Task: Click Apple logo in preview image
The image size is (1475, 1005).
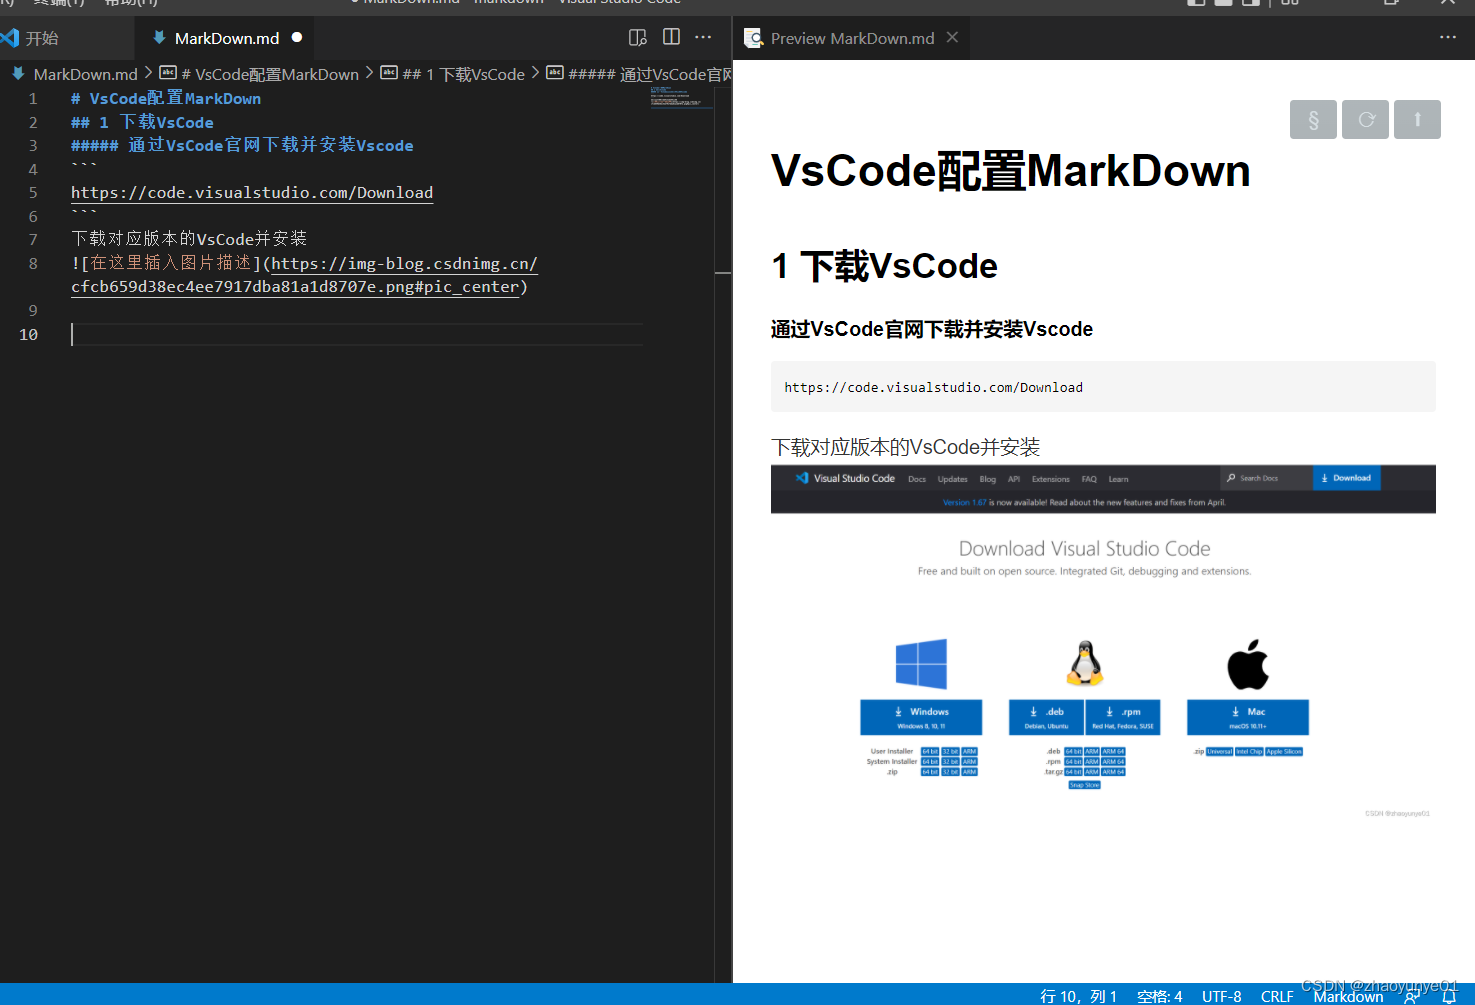Action: coord(1247,664)
